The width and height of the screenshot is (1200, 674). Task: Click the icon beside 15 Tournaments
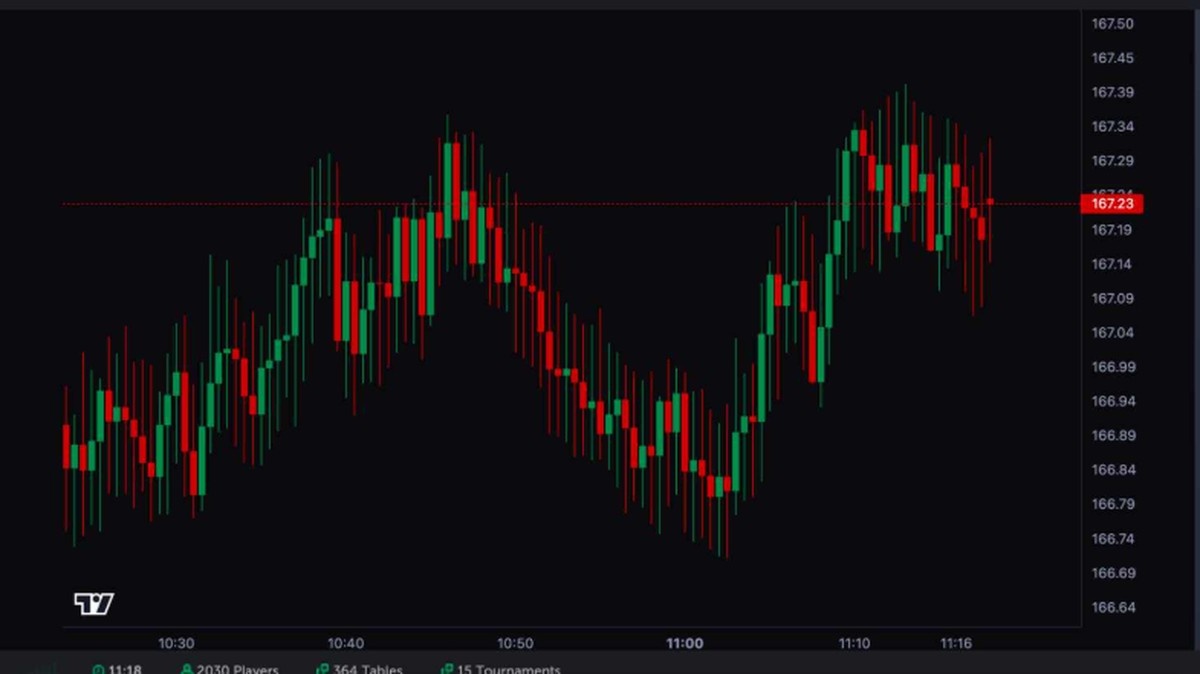pyautogui.click(x=447, y=670)
